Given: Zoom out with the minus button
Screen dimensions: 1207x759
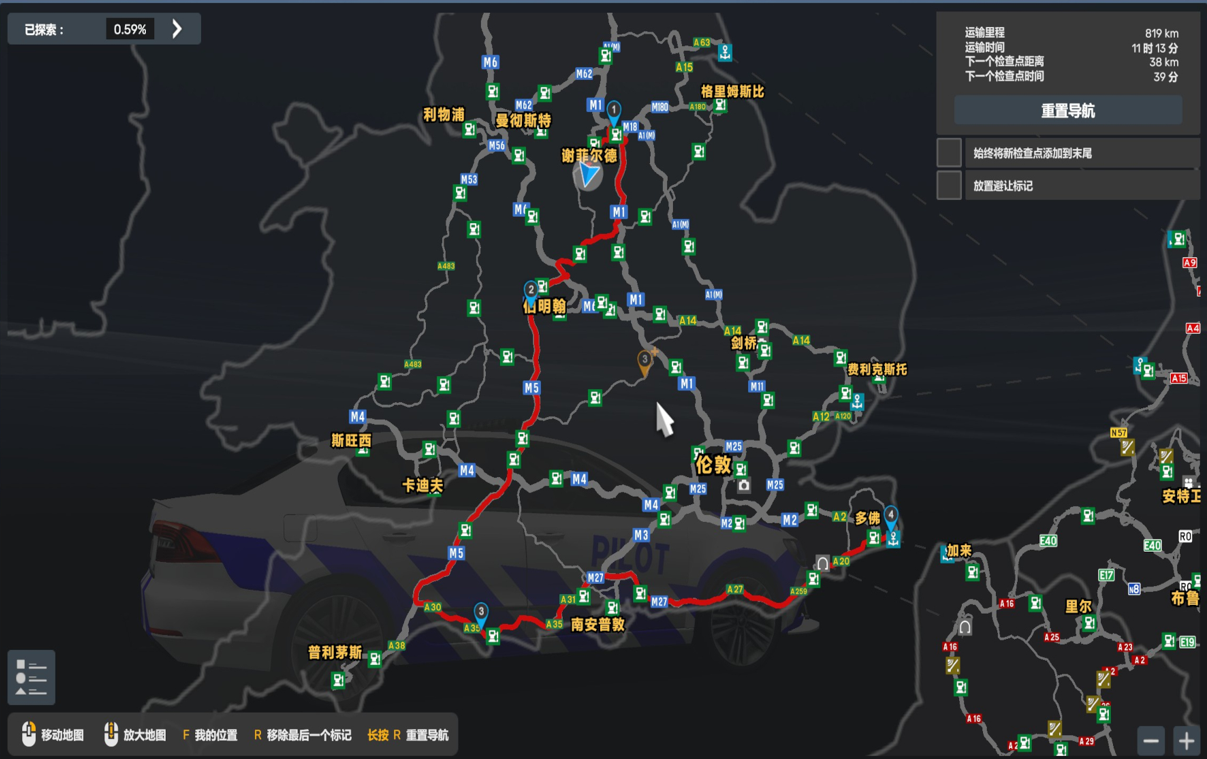Looking at the screenshot, I should pyautogui.click(x=1151, y=740).
